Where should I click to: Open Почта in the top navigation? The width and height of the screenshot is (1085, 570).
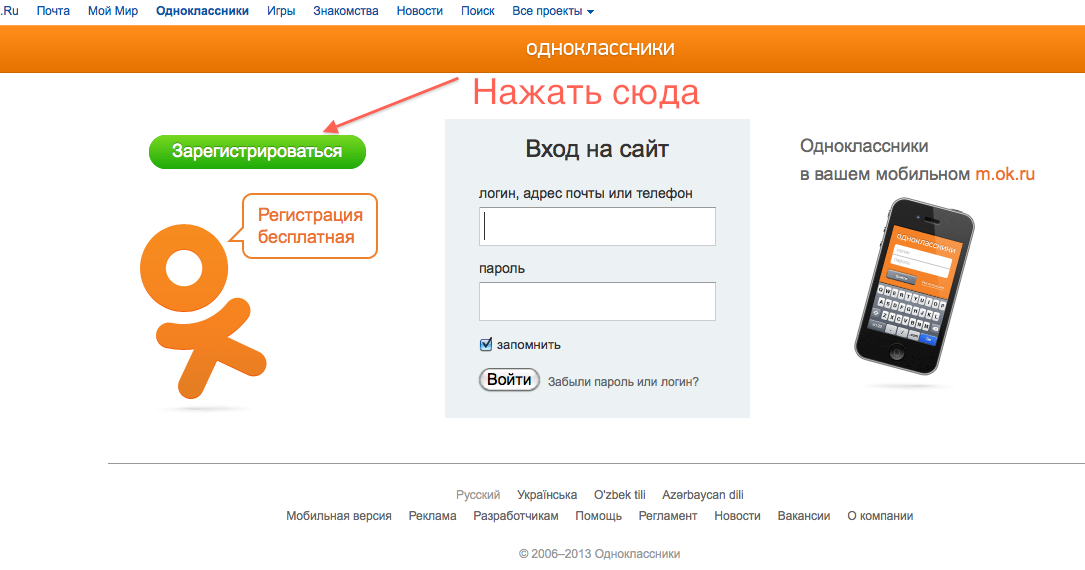coord(53,11)
